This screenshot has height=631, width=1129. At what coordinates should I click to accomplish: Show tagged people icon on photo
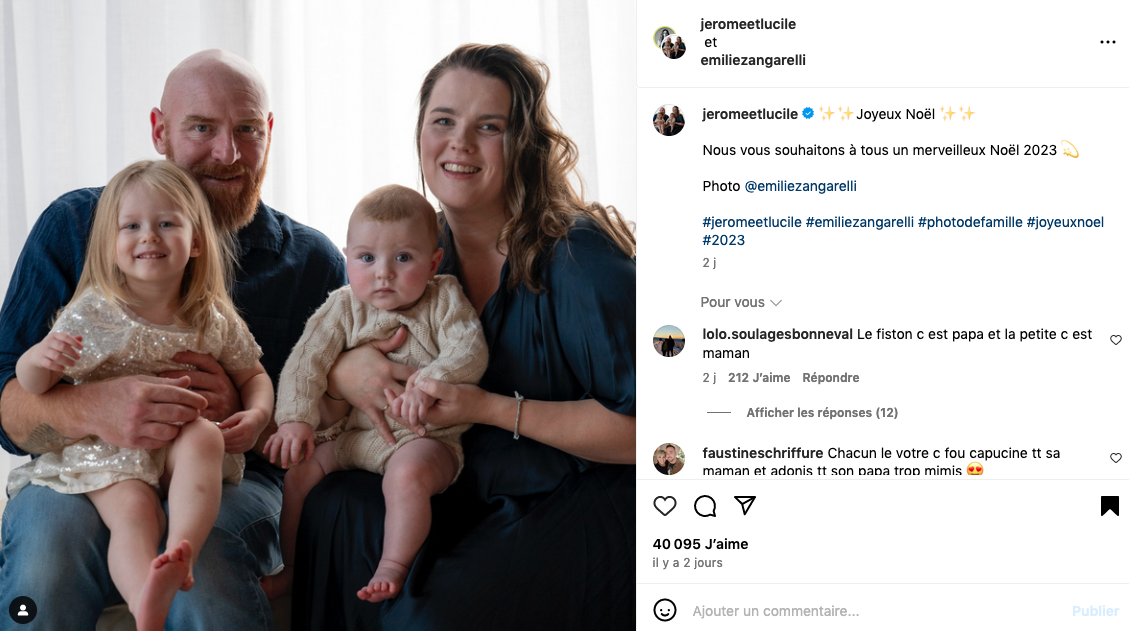tap(23, 610)
